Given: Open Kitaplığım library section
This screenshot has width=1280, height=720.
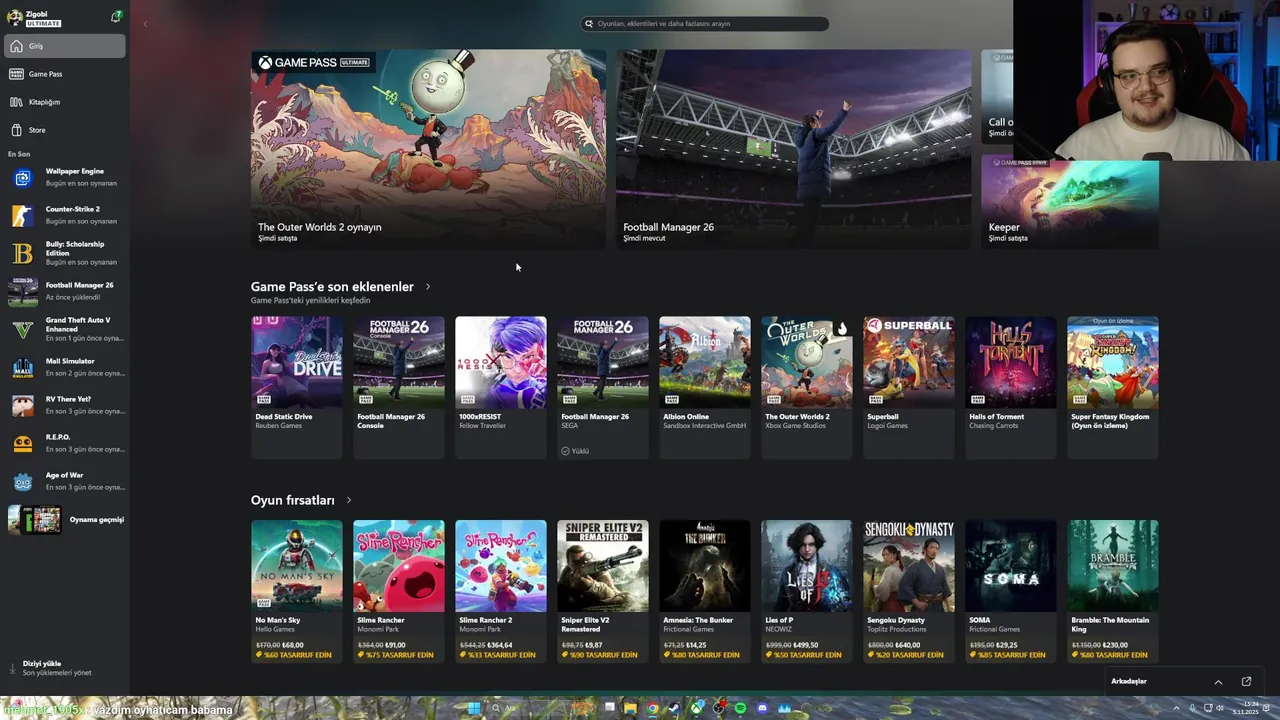Looking at the screenshot, I should tap(65, 102).
